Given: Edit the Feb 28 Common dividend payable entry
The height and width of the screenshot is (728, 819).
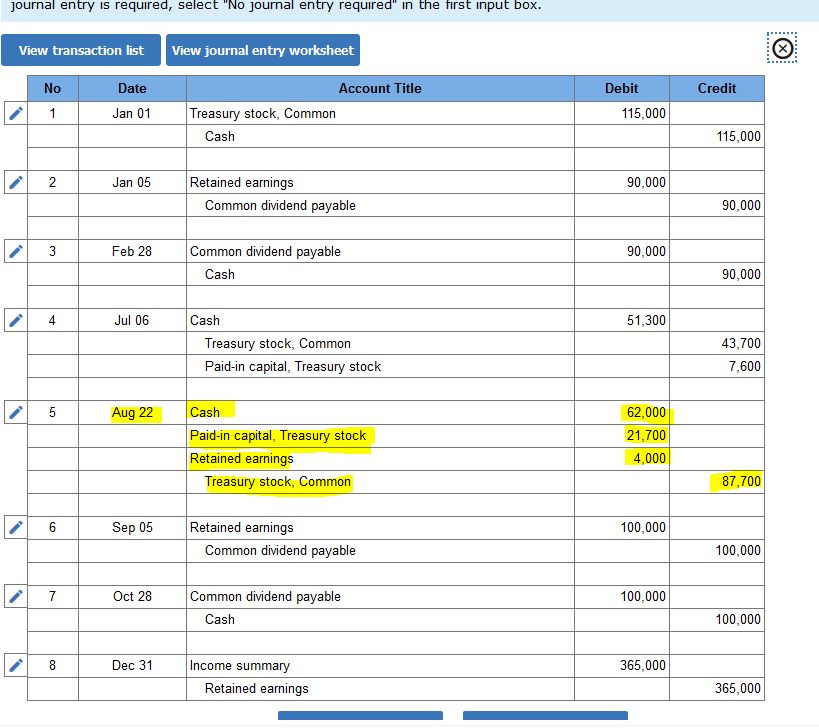Looking at the screenshot, I should tap(15, 251).
